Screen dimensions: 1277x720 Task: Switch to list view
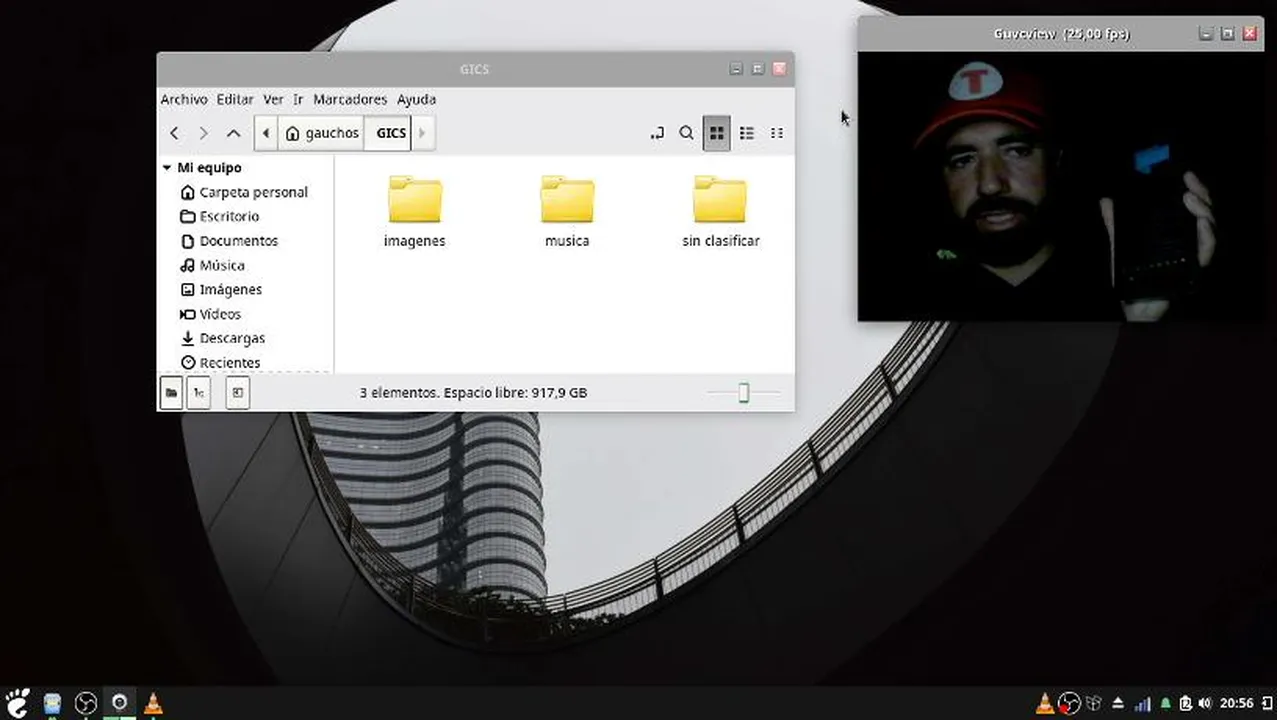tap(747, 133)
